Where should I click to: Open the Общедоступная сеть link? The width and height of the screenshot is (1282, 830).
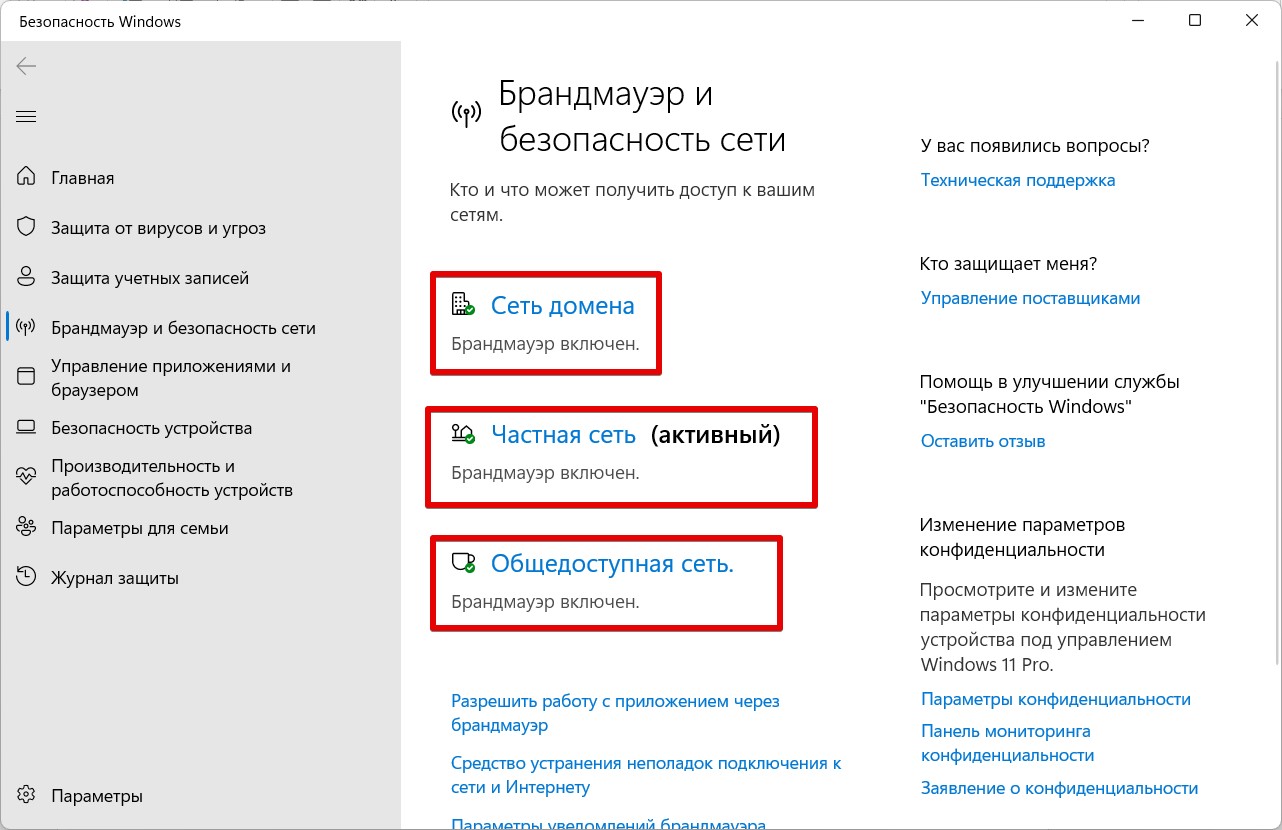[612, 564]
